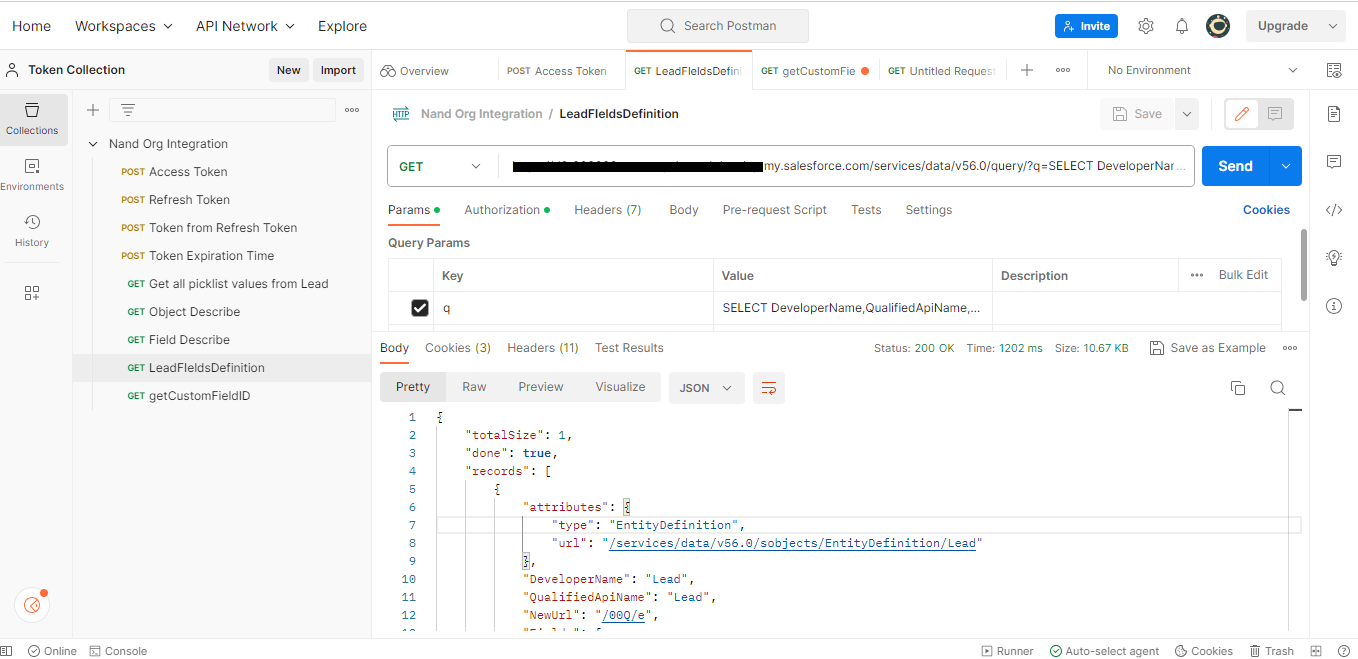Open the Headers (7) request tab
Screen dimensions: 1358x659
[x=608, y=210]
